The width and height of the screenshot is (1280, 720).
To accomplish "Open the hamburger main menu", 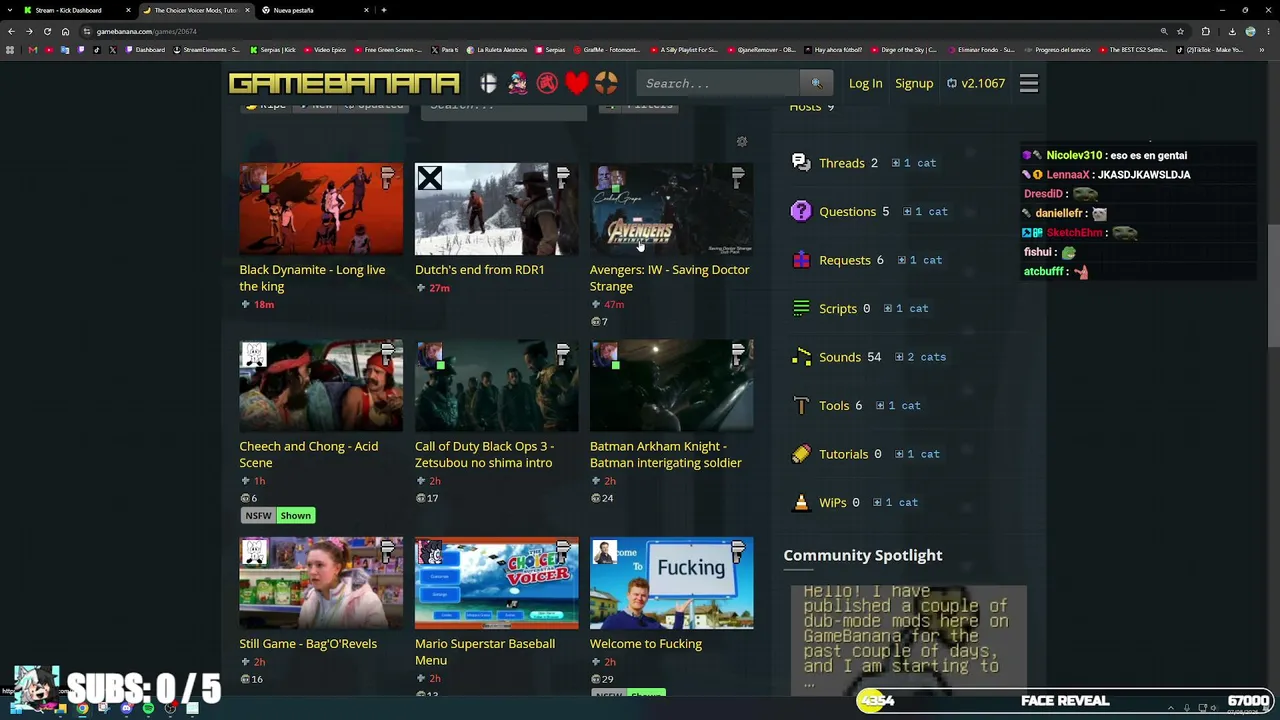I will point(1029,83).
